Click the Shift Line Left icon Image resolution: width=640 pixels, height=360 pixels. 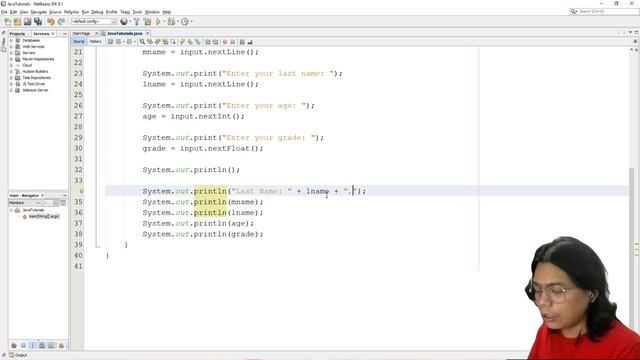click(x=208, y=42)
